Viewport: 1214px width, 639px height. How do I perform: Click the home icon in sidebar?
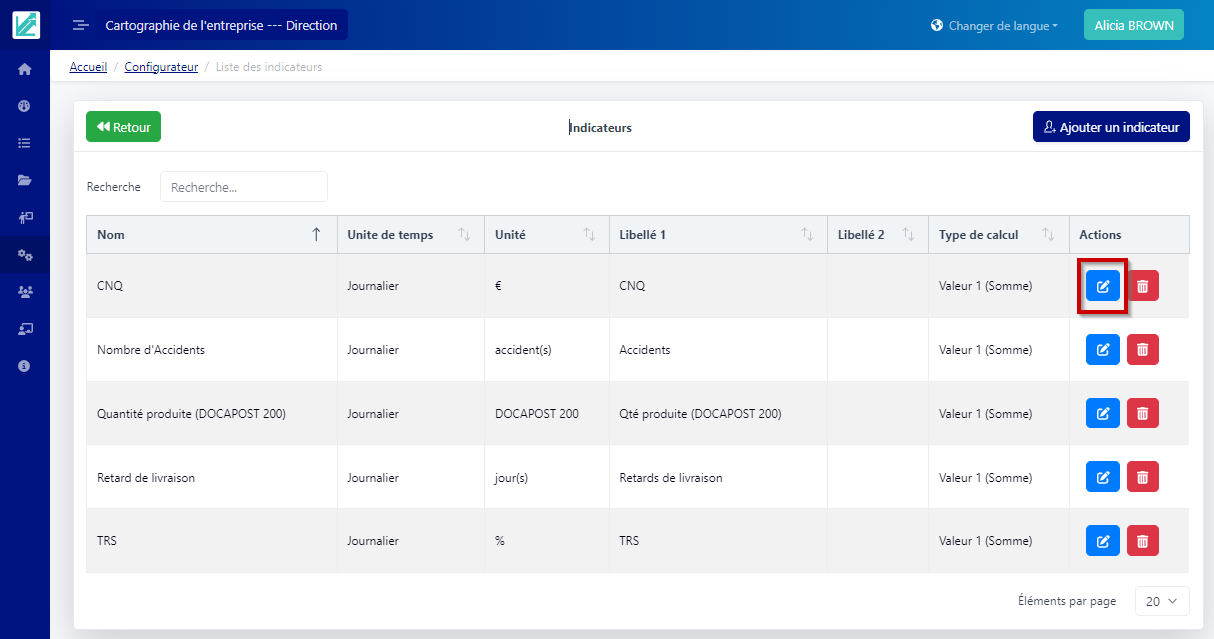tap(25, 69)
